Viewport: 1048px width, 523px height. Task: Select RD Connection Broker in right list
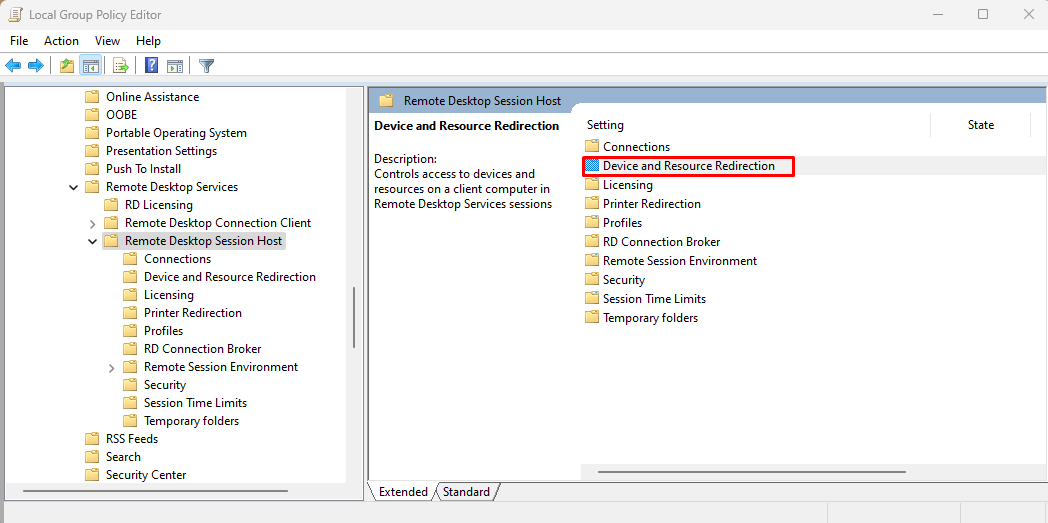[x=661, y=242]
